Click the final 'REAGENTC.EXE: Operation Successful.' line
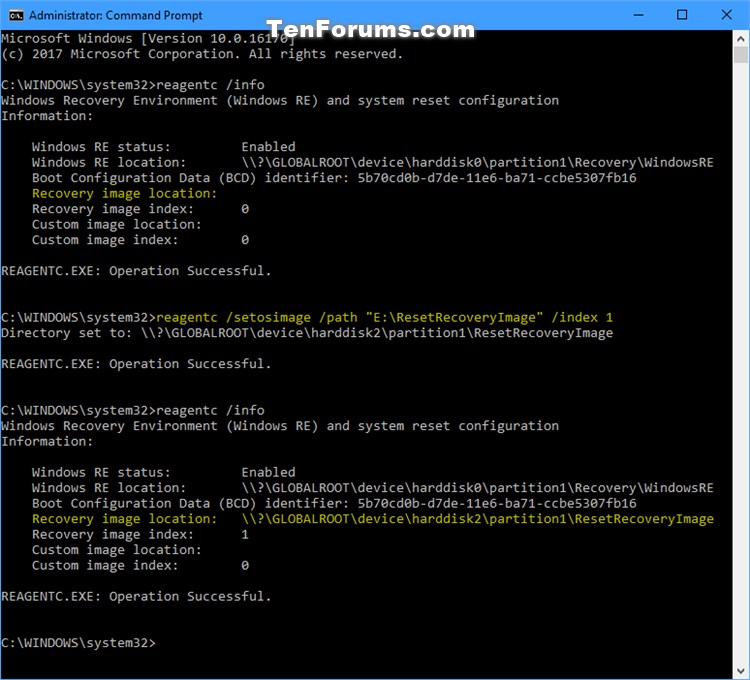This screenshot has width=750, height=680. 136,596
